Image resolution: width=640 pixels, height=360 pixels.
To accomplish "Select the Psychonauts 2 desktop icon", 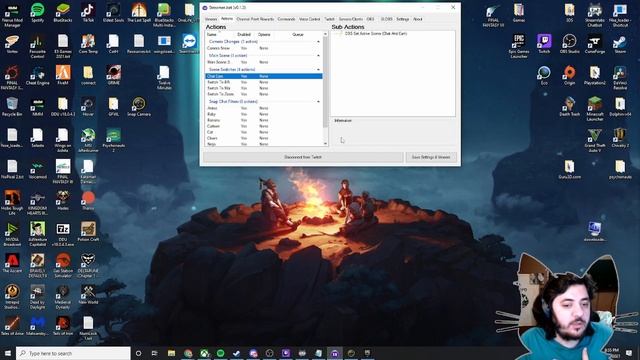I will [x=113, y=140].
